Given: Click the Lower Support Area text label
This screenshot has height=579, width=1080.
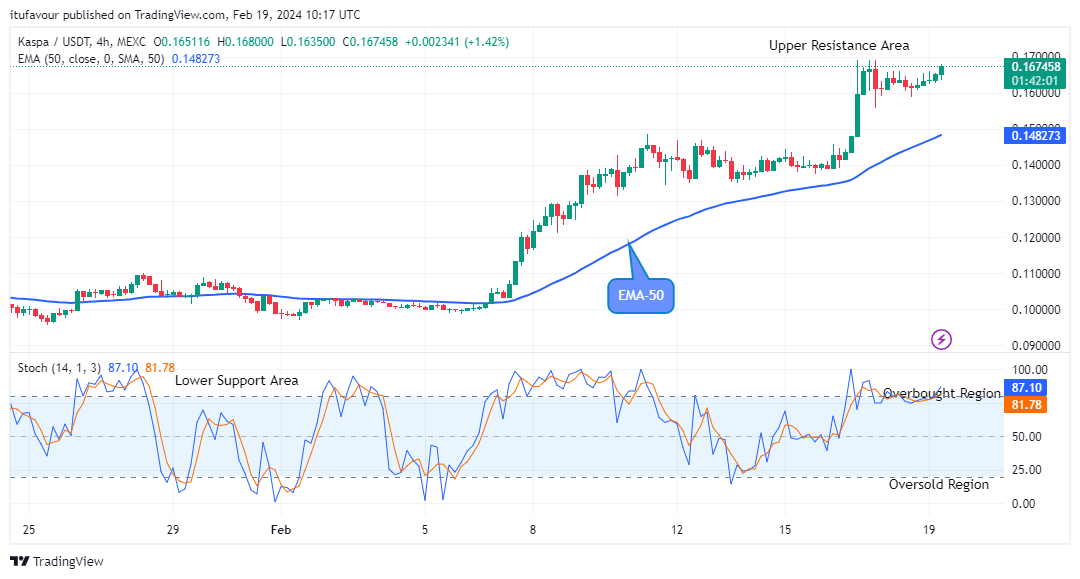Looking at the screenshot, I should coord(236,381).
